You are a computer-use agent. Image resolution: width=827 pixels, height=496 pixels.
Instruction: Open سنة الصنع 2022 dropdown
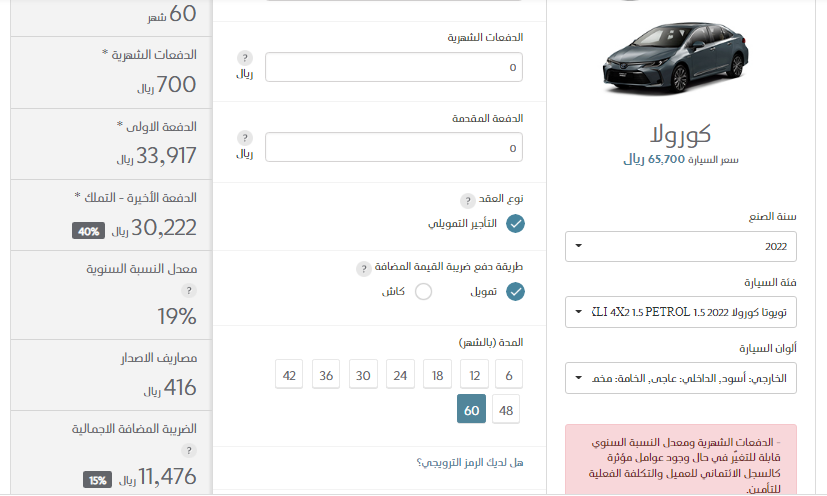click(x=680, y=246)
